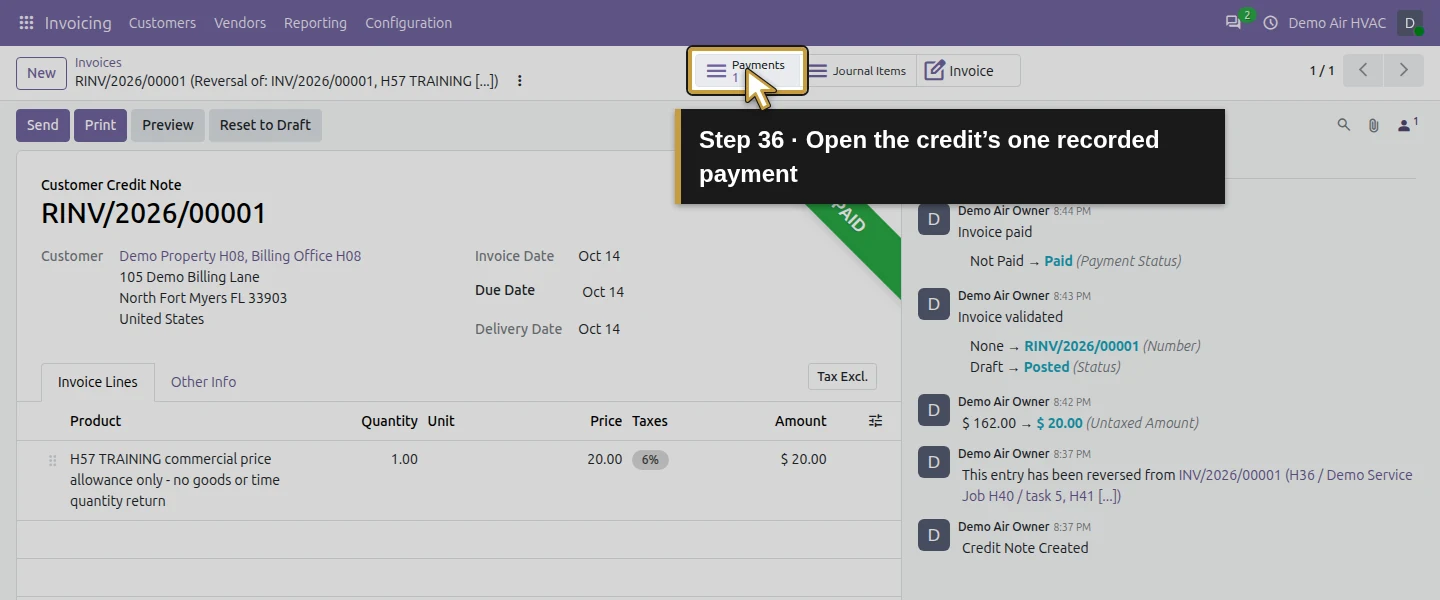The height and width of the screenshot is (600, 1440).
Task: Open the apps grid menu icon
Action: tap(26, 22)
